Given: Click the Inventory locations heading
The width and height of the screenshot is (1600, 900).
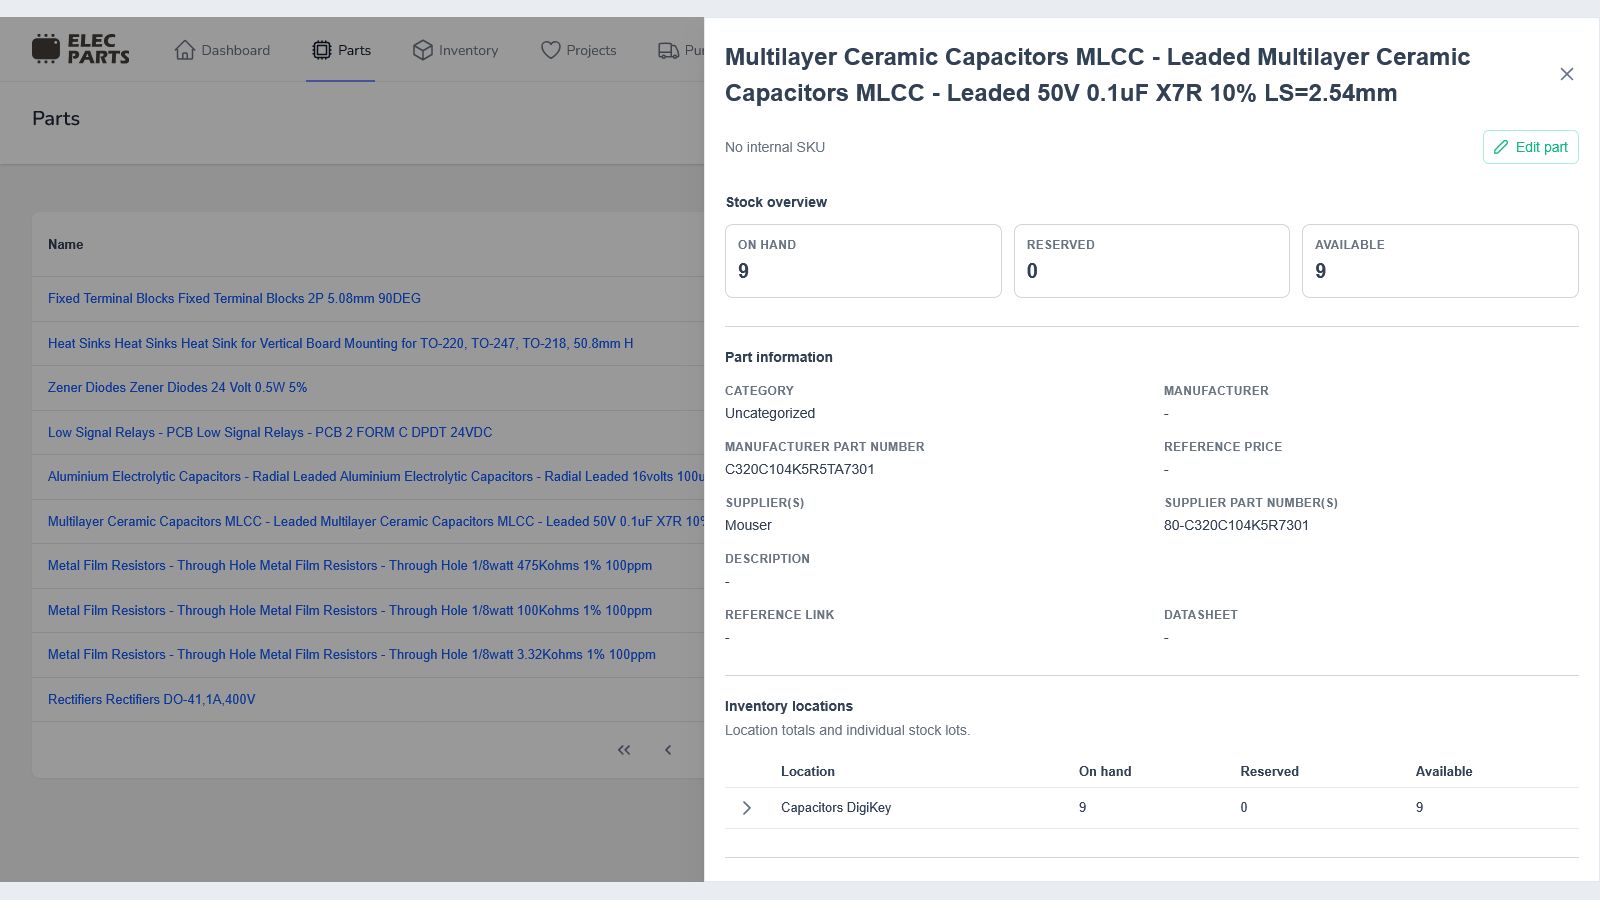Looking at the screenshot, I should coord(789,706).
